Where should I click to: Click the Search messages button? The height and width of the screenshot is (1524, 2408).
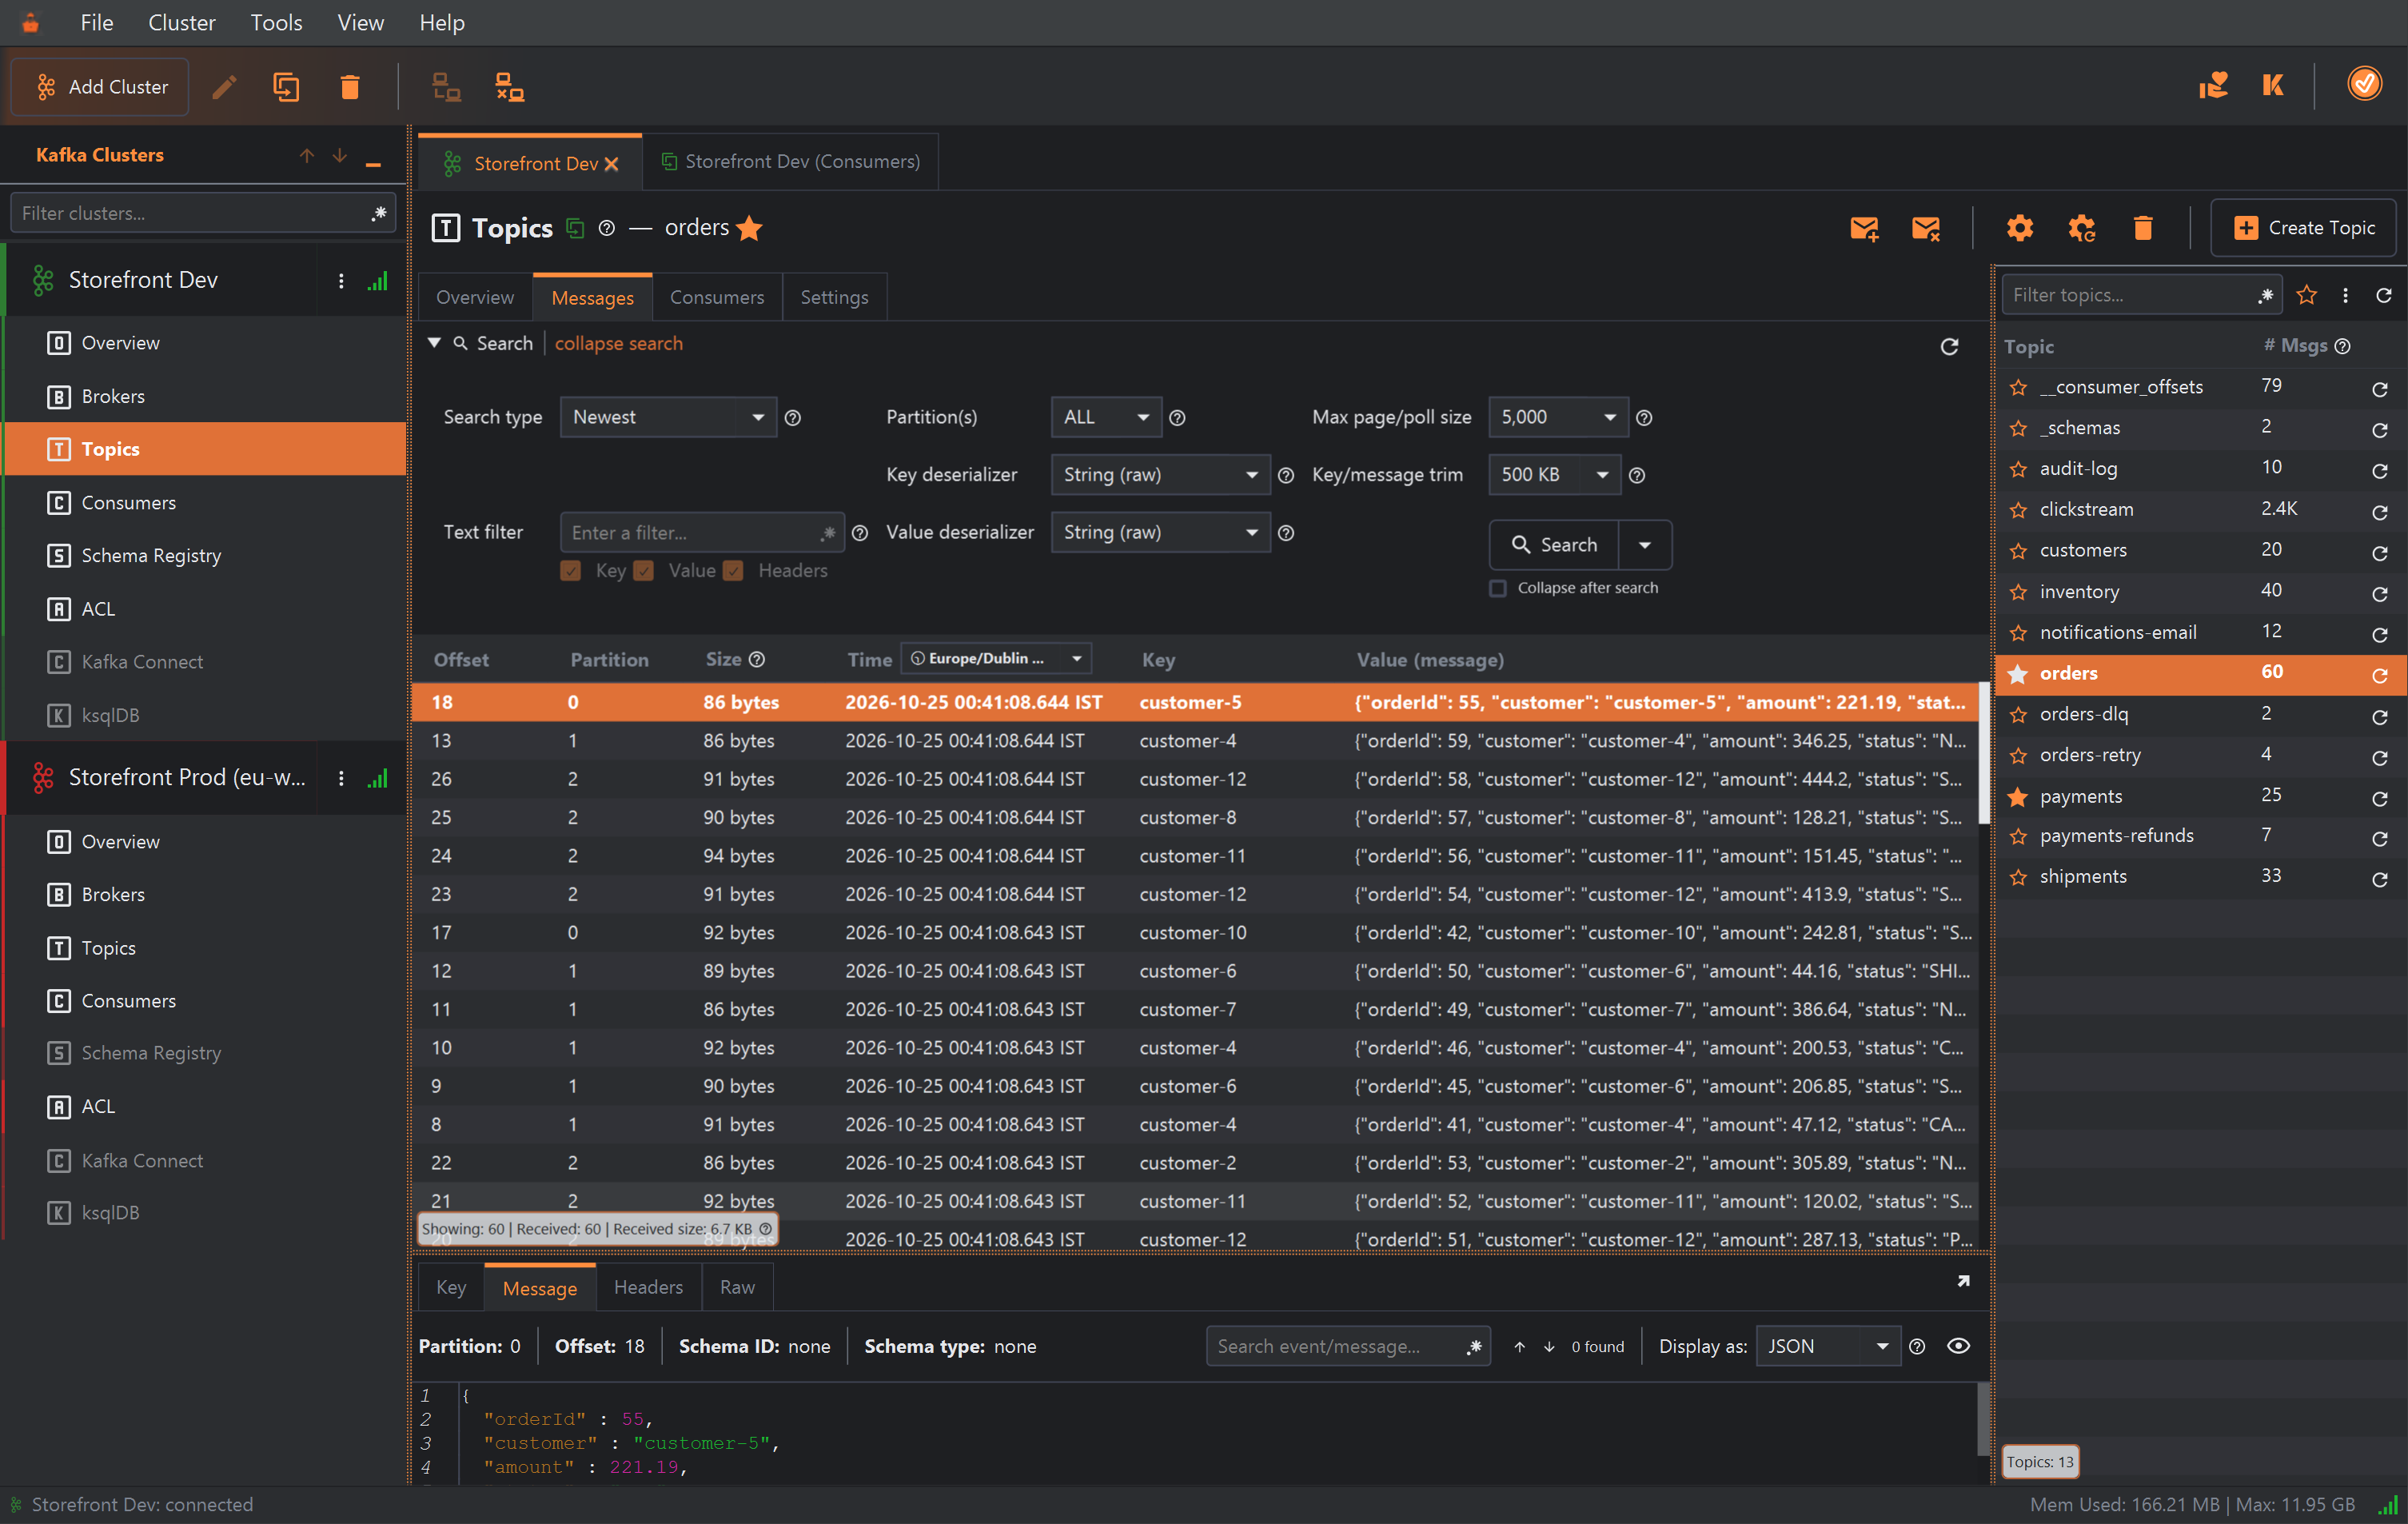(x=1554, y=545)
